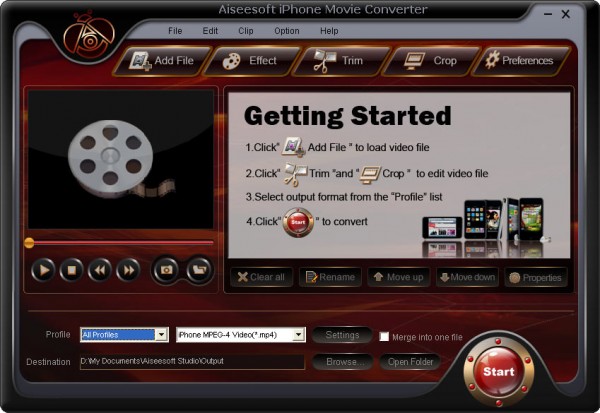Click the iPhone devices image

coord(487,226)
